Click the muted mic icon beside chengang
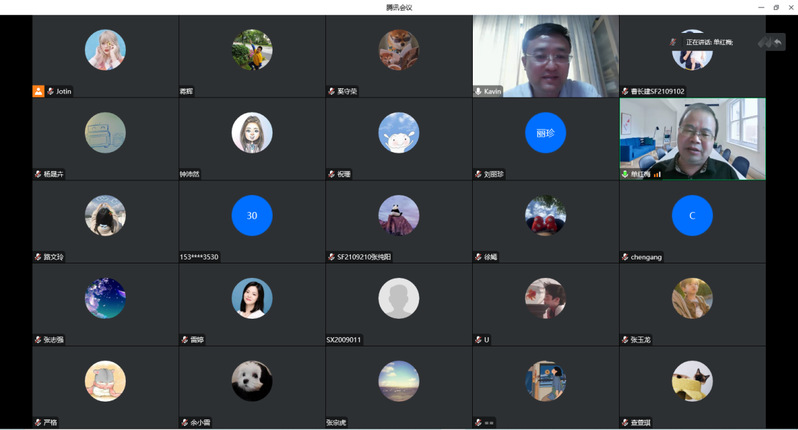The height and width of the screenshot is (430, 798). click(625, 257)
